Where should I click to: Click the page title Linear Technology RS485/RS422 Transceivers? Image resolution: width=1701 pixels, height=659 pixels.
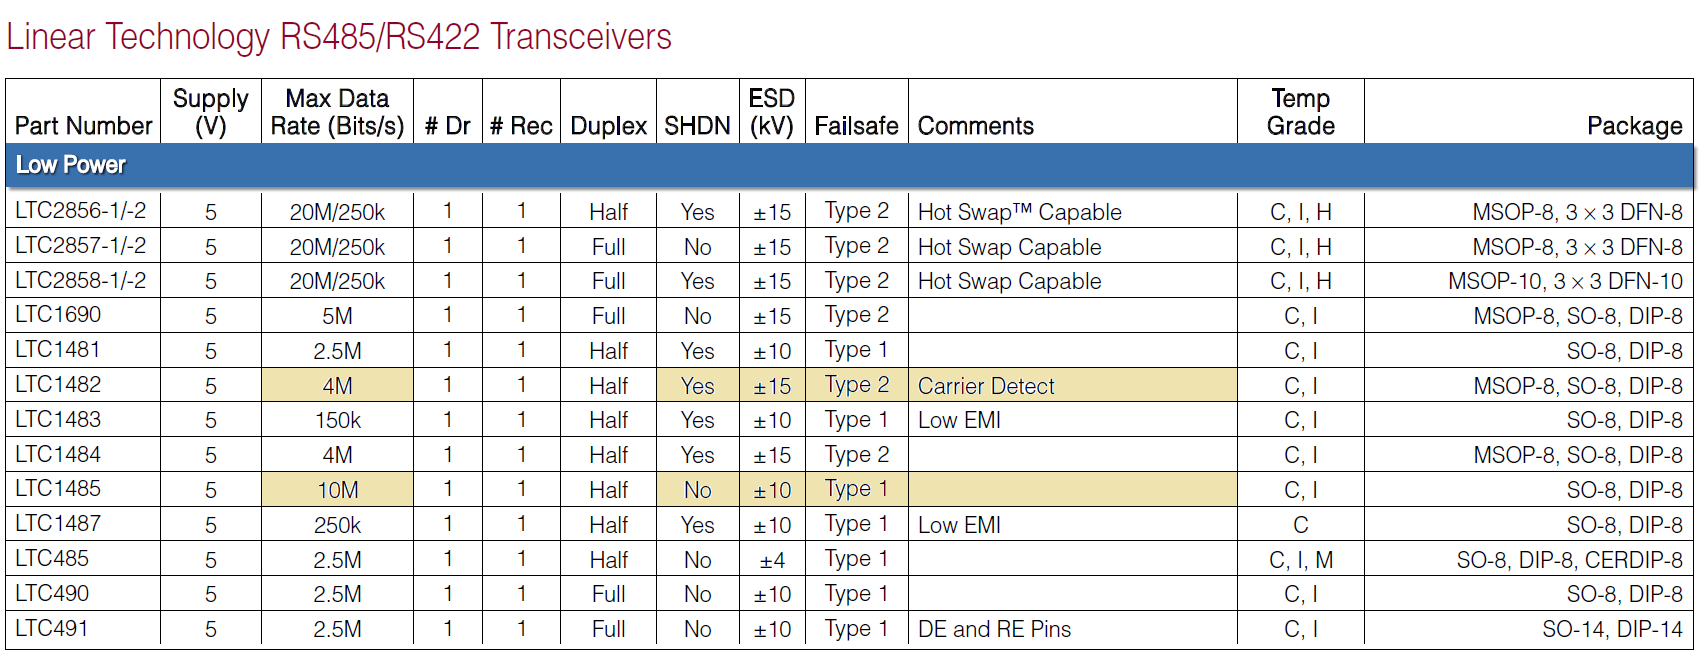pyautogui.click(x=339, y=37)
